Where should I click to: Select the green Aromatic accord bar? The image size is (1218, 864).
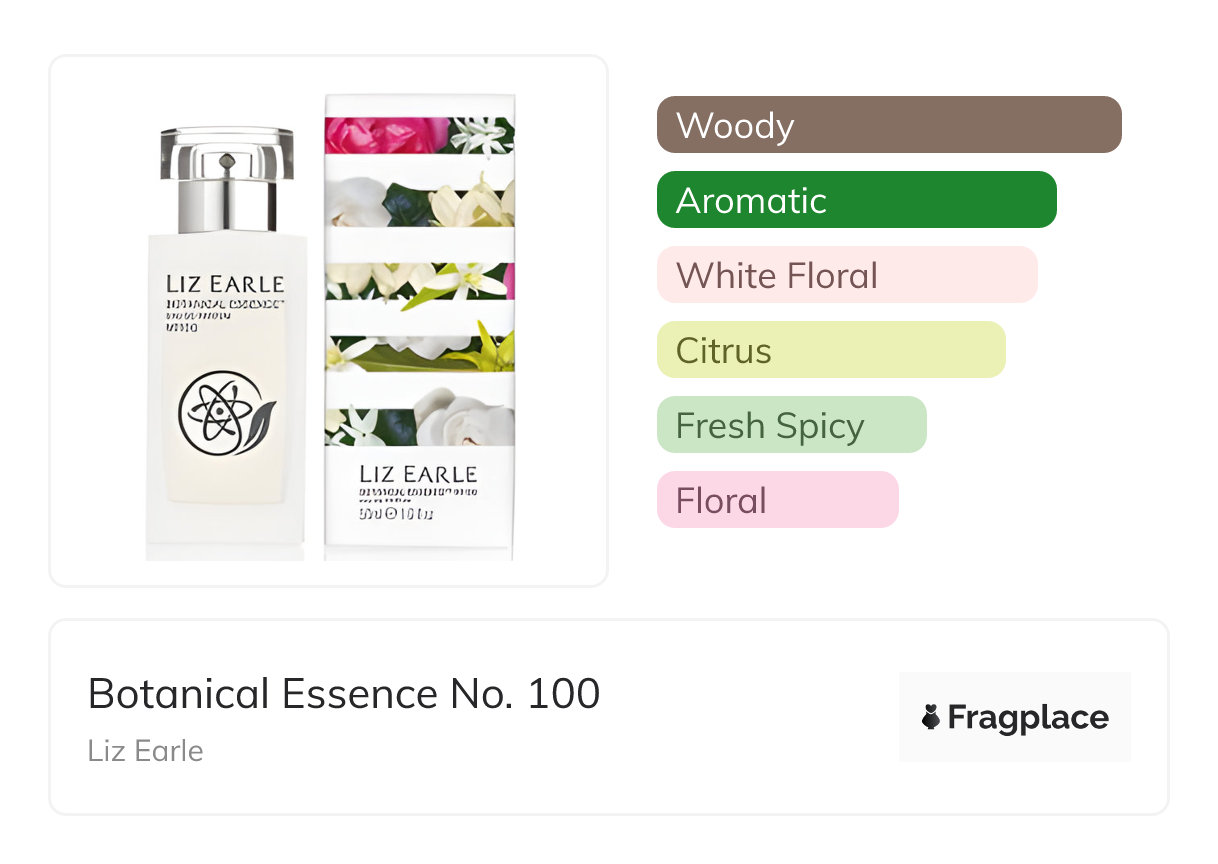(856, 200)
